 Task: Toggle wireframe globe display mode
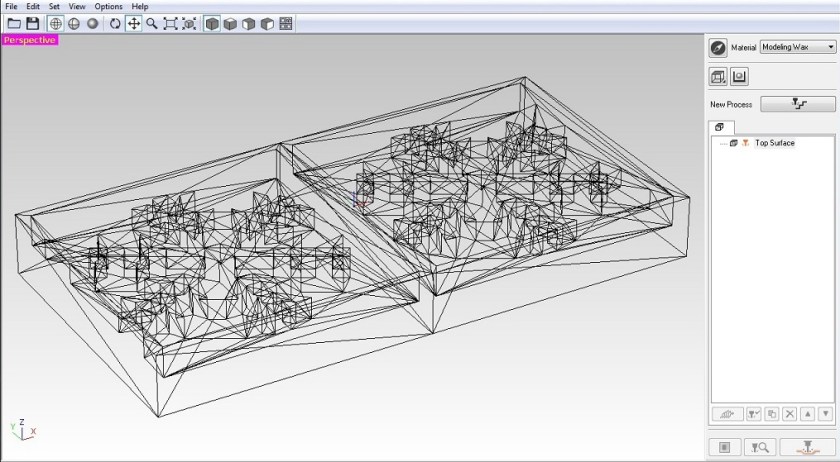(55, 23)
